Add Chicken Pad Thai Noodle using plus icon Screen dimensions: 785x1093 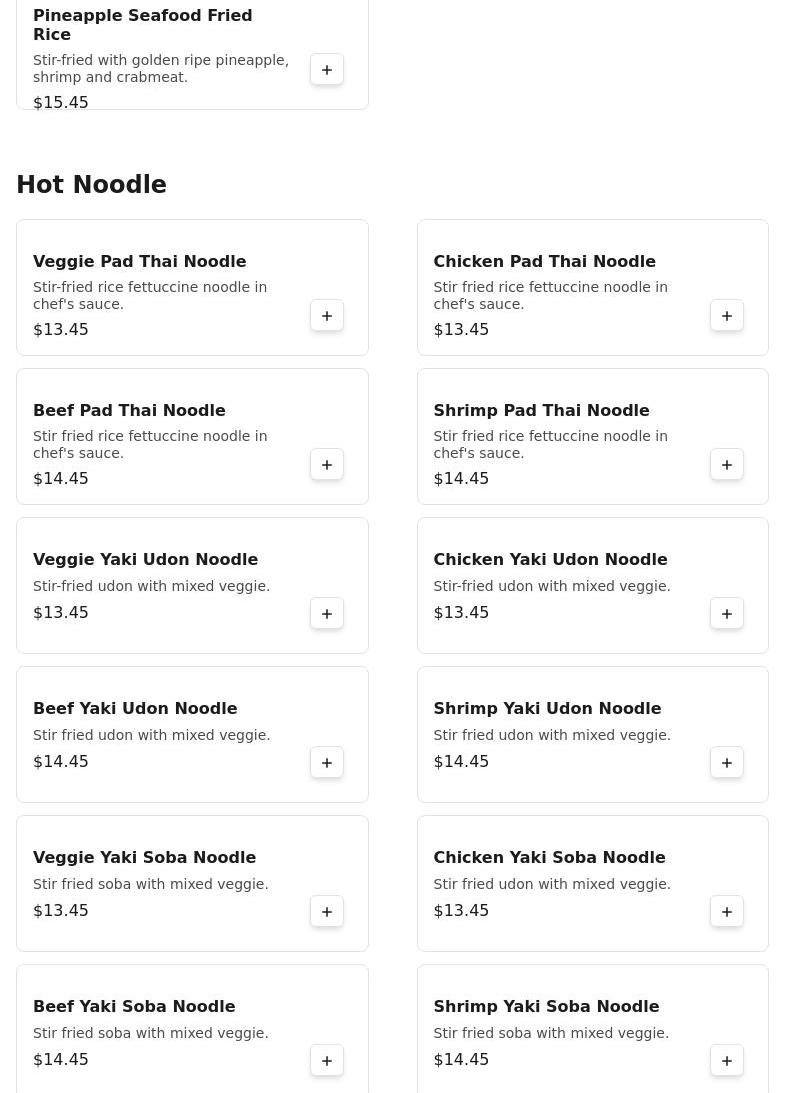[x=726, y=316]
